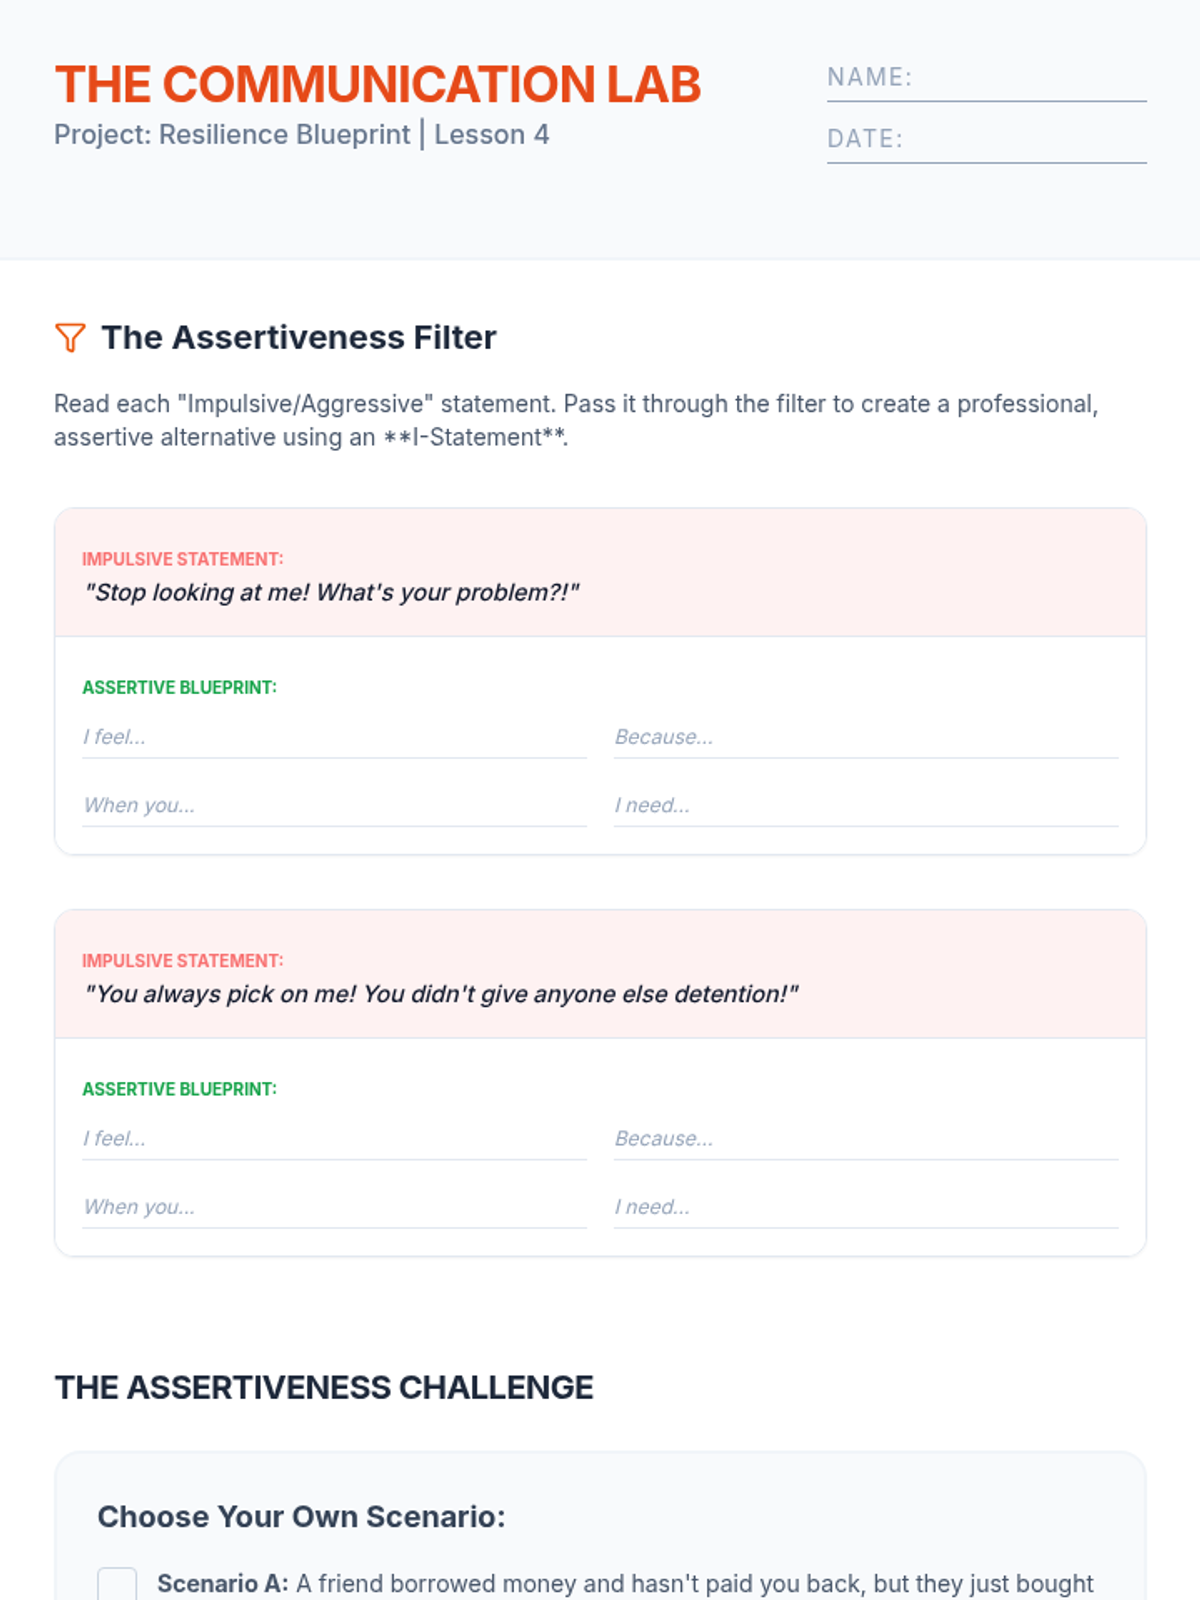The height and width of the screenshot is (1600, 1200).
Task: Click the orange funnel filter icon
Action: point(70,338)
